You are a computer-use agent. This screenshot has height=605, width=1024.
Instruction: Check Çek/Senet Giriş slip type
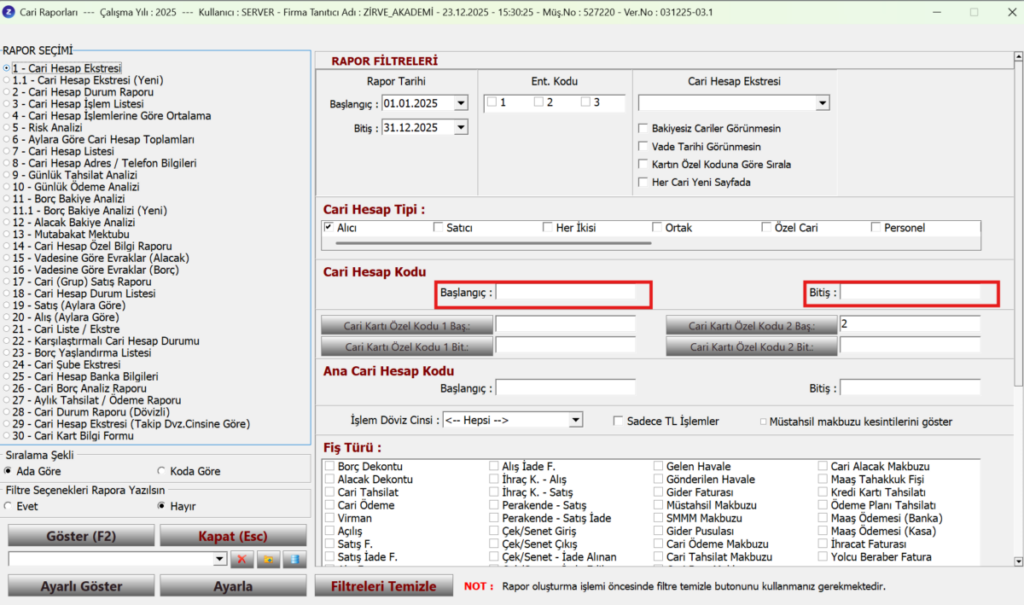(x=494, y=531)
